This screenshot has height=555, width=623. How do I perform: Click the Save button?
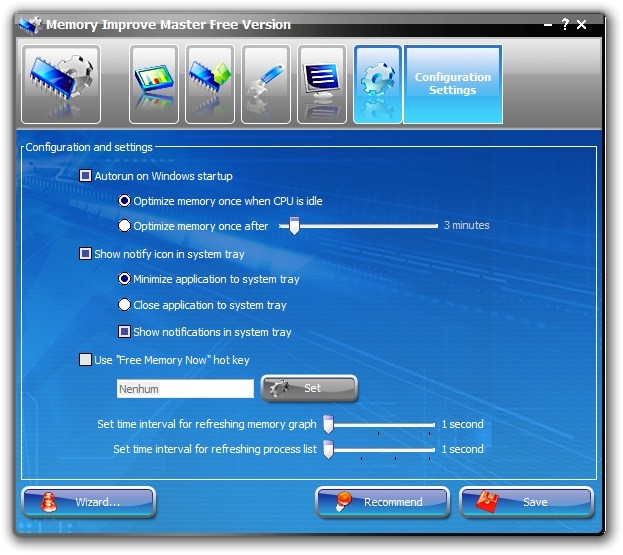click(526, 502)
